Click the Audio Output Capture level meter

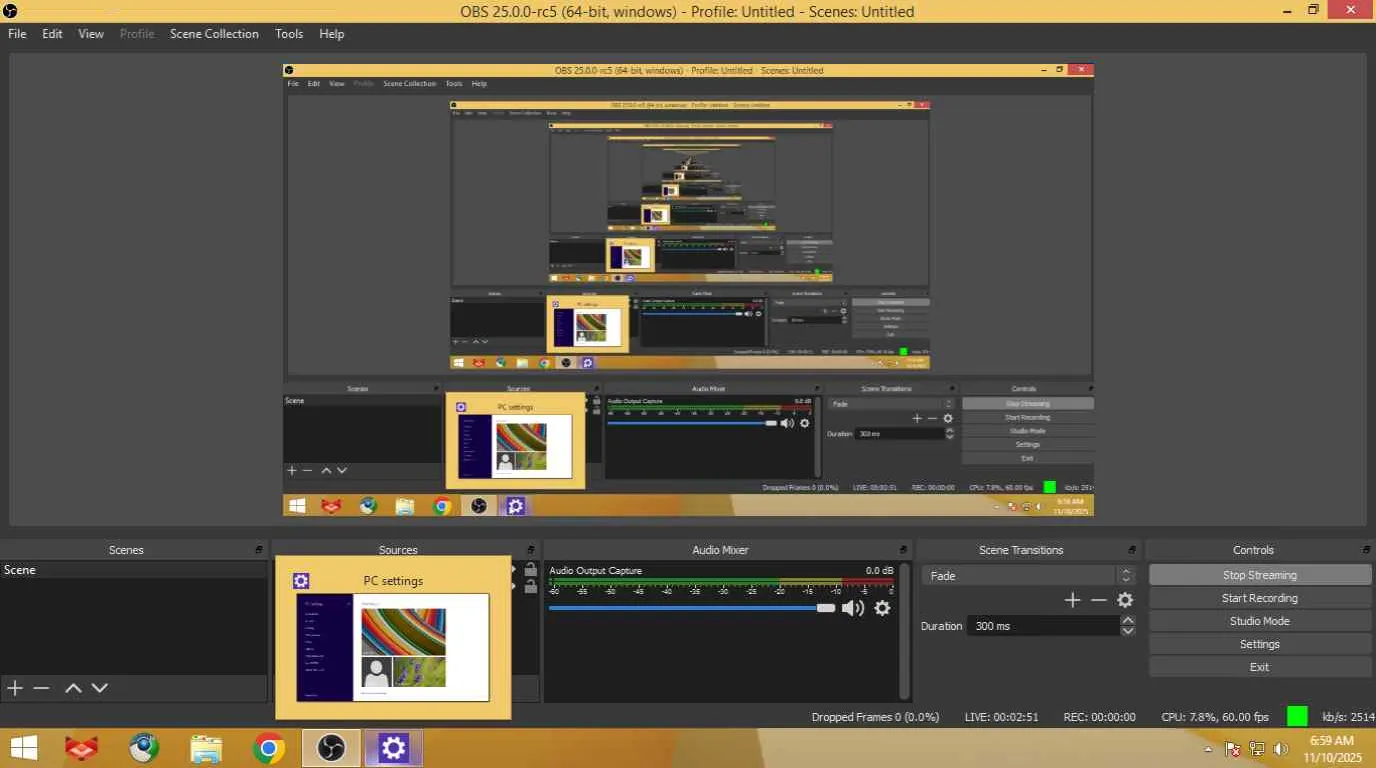coord(721,581)
